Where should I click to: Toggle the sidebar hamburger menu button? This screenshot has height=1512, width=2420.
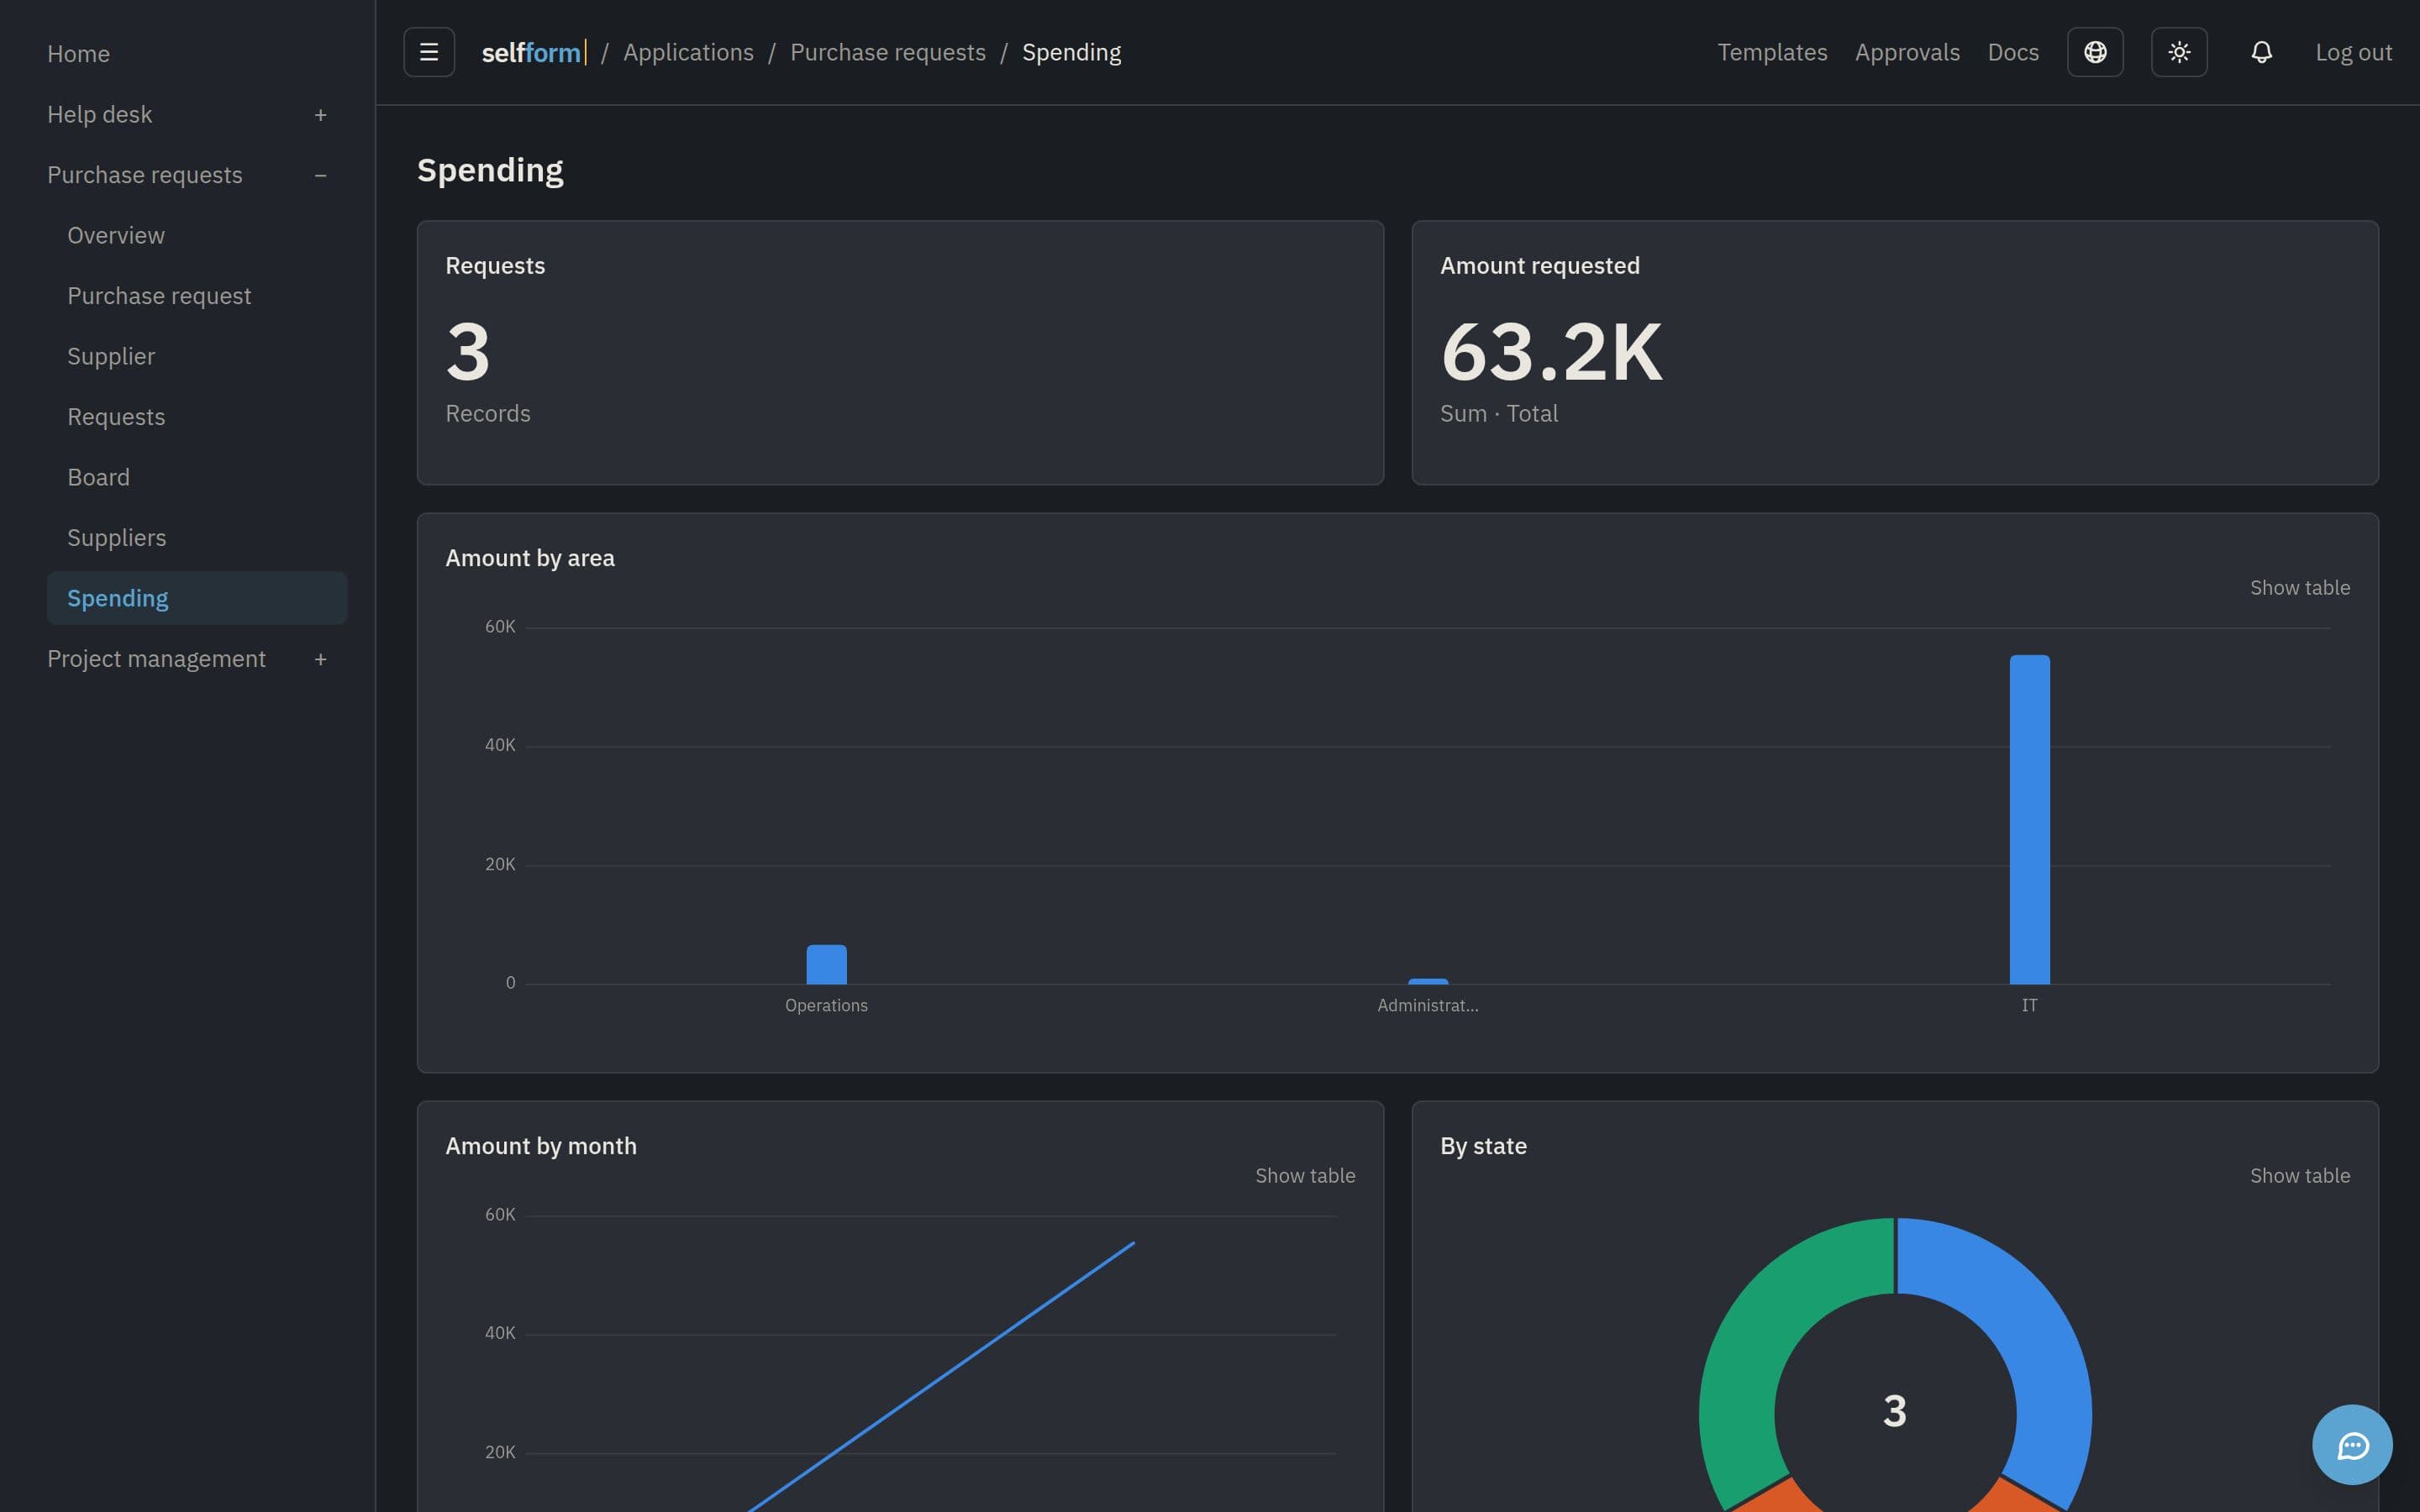point(429,52)
